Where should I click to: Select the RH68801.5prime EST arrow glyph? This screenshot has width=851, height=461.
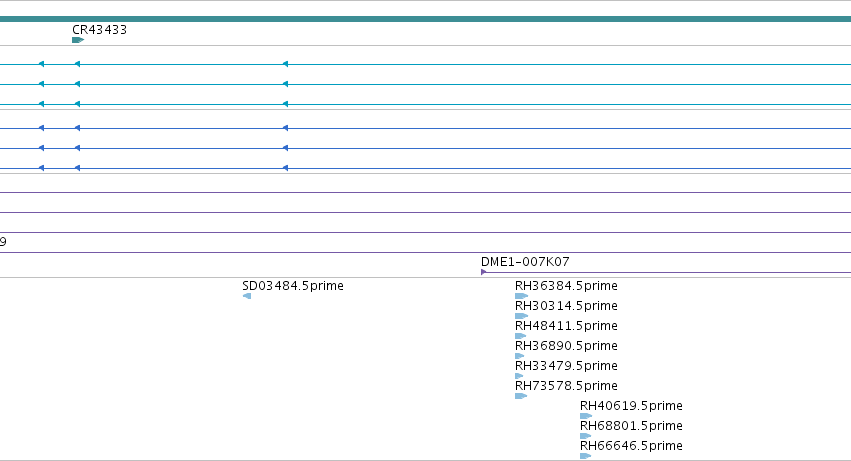(586, 436)
